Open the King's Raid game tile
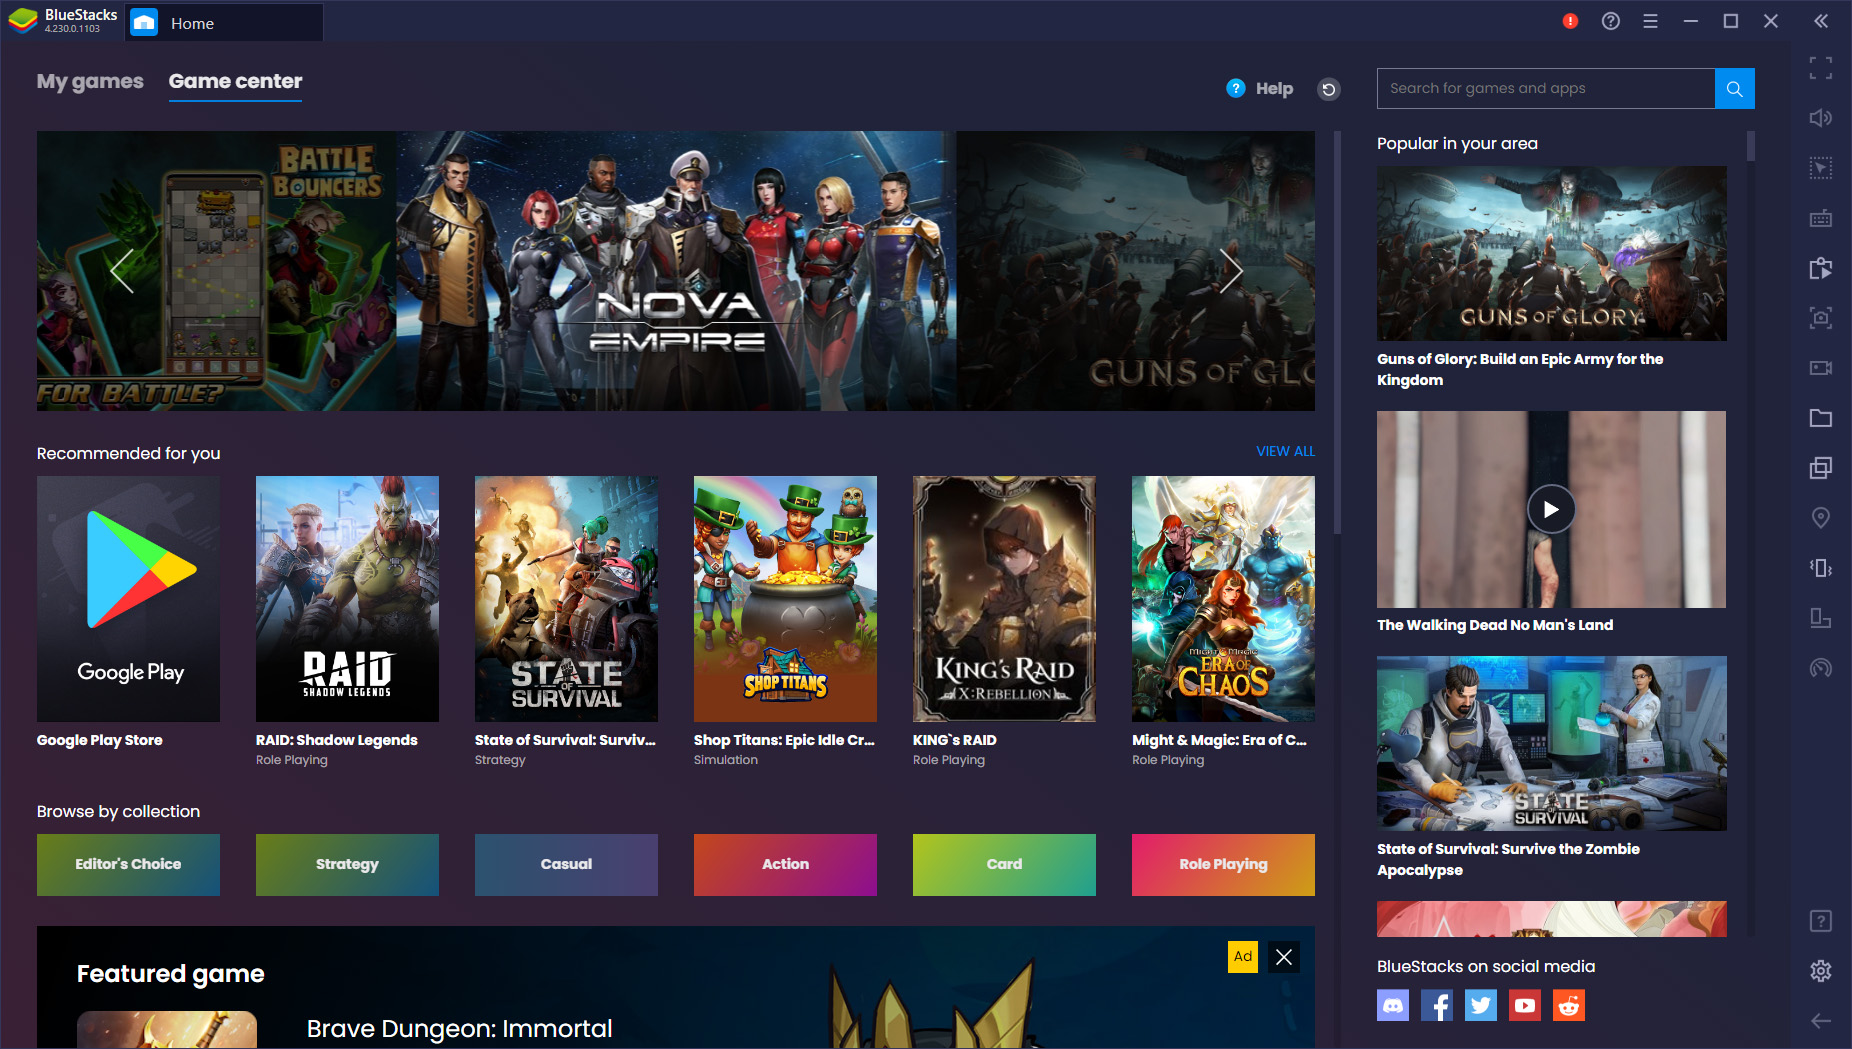This screenshot has height=1049, width=1852. 1004,598
